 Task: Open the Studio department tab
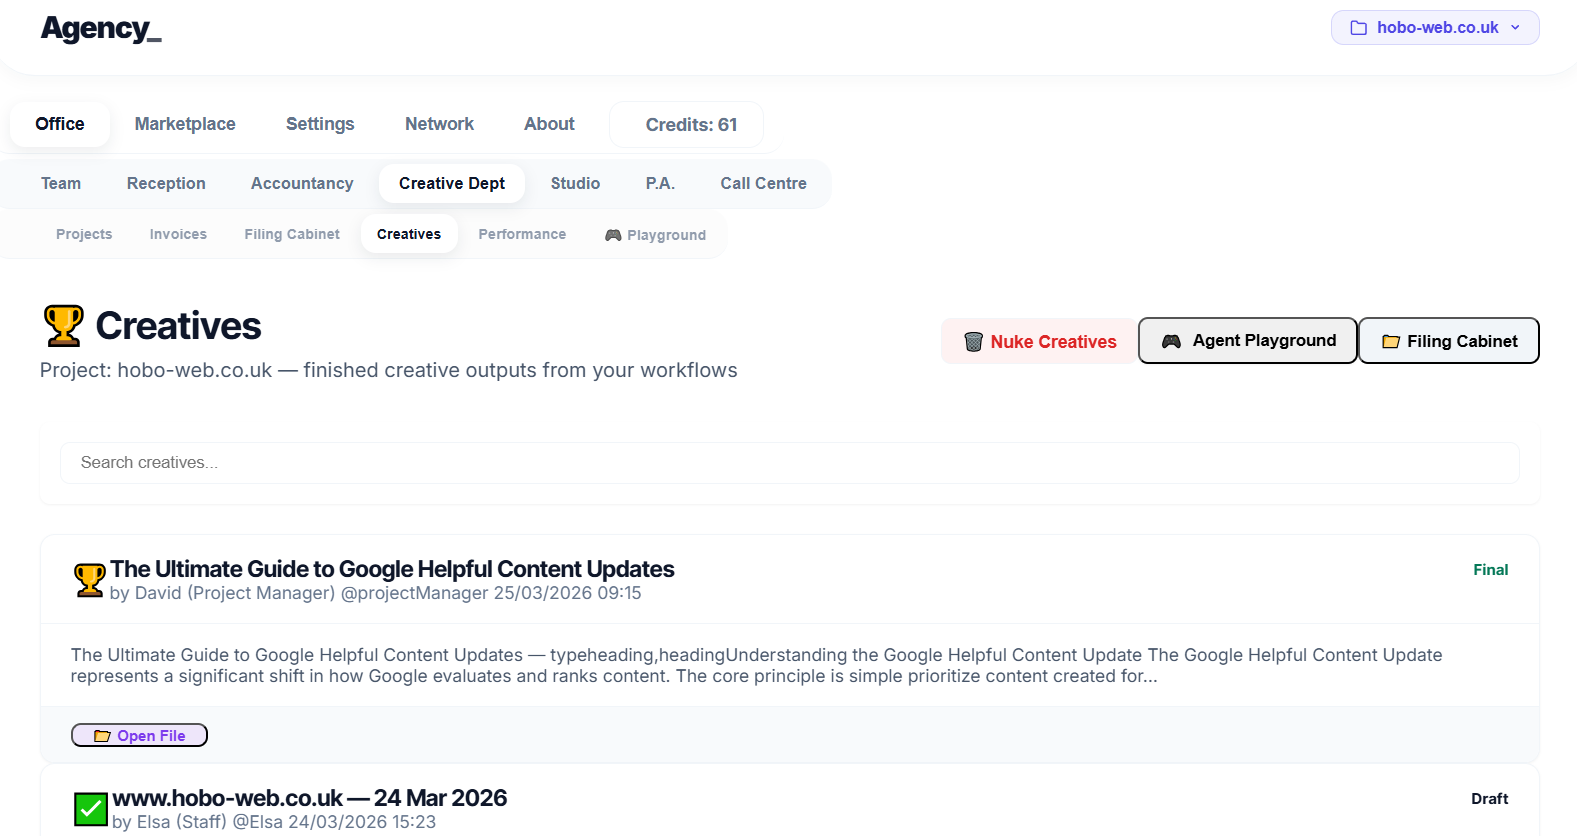click(x=575, y=184)
